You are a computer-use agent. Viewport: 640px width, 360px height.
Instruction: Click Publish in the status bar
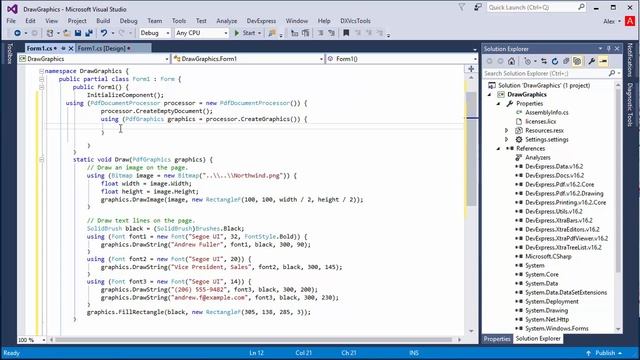[604, 353]
